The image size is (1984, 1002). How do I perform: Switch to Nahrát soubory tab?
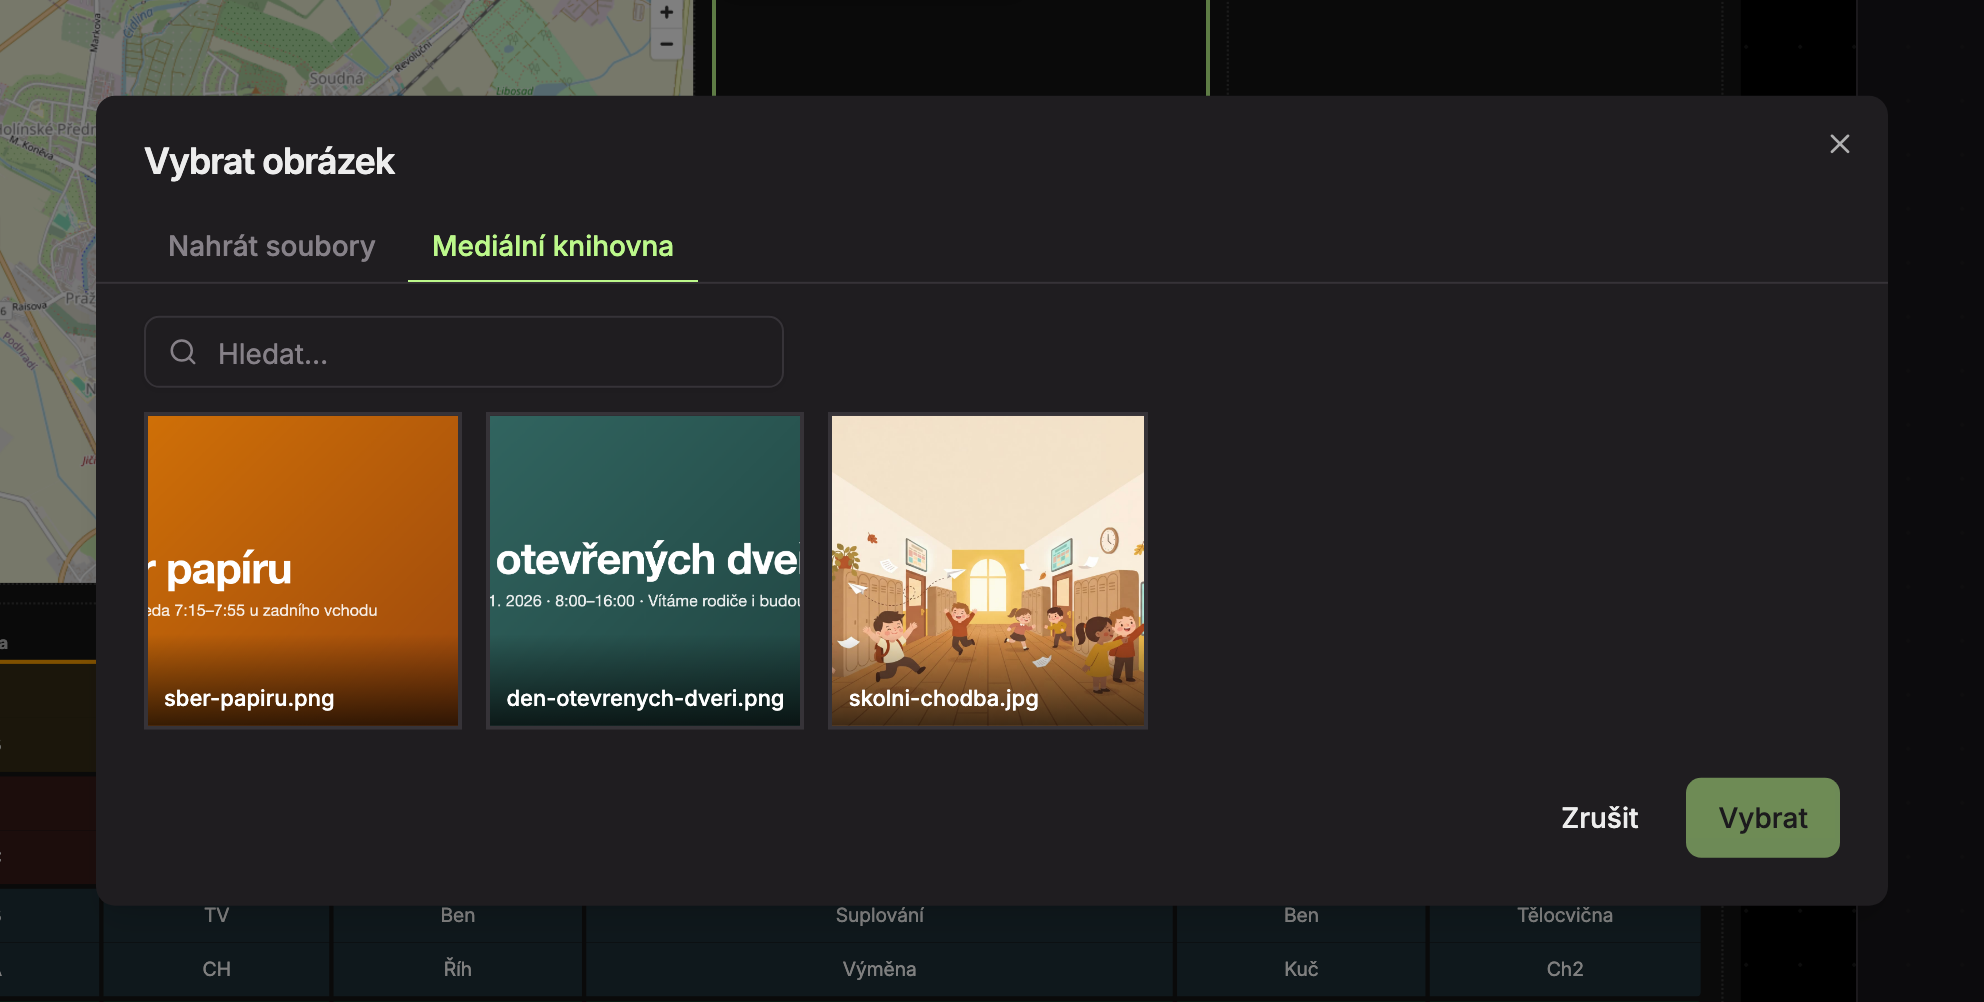(272, 246)
